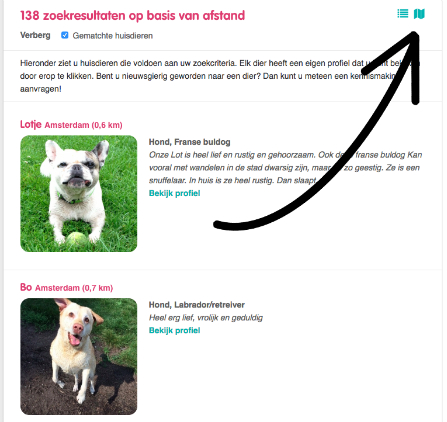The width and height of the screenshot is (447, 422).
Task: Click the French bulldog photo of Lotje
Action: click(x=79, y=193)
